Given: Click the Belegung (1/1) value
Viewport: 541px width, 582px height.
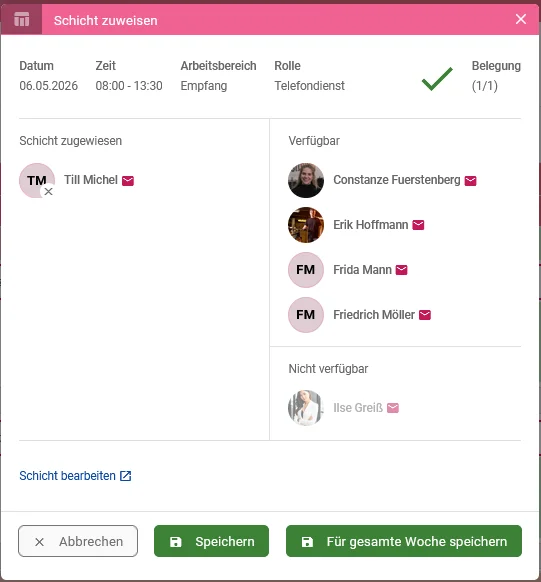Looking at the screenshot, I should point(485,86).
